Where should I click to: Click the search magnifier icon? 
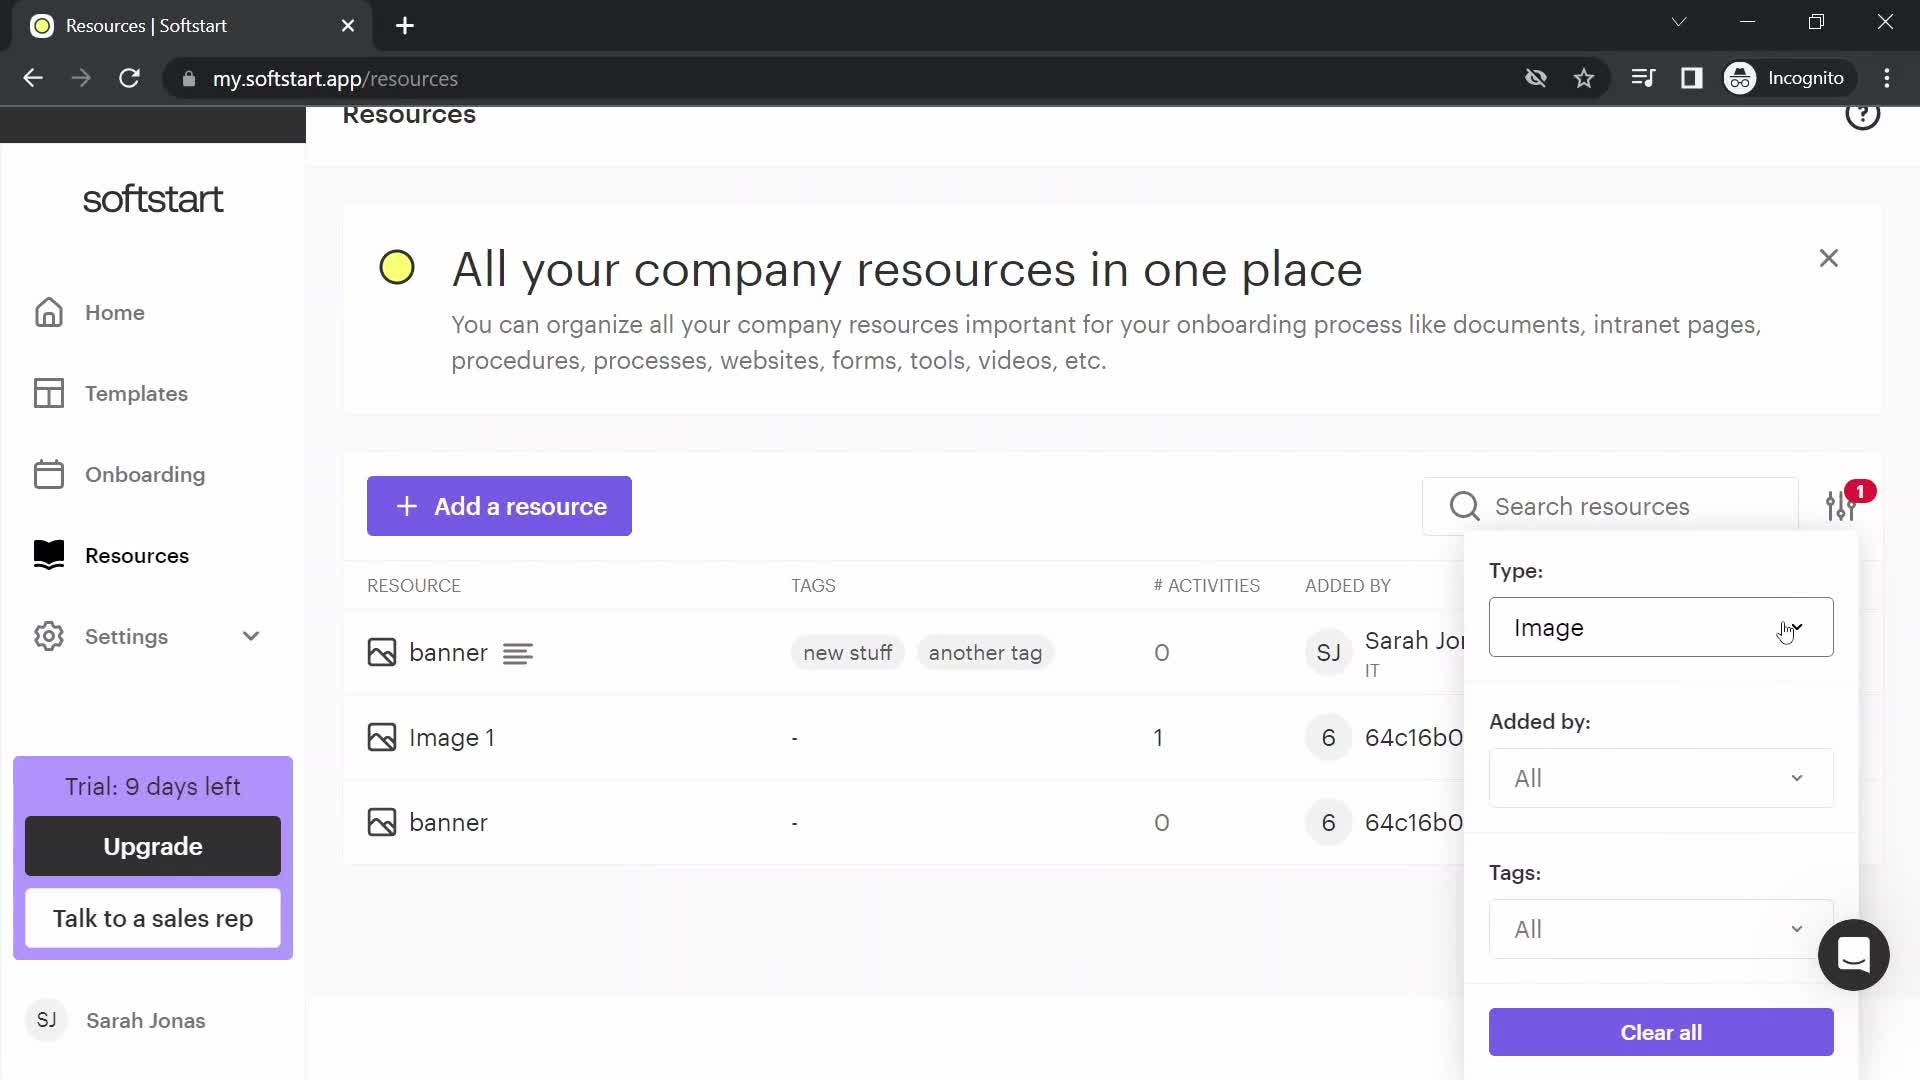pos(1464,507)
